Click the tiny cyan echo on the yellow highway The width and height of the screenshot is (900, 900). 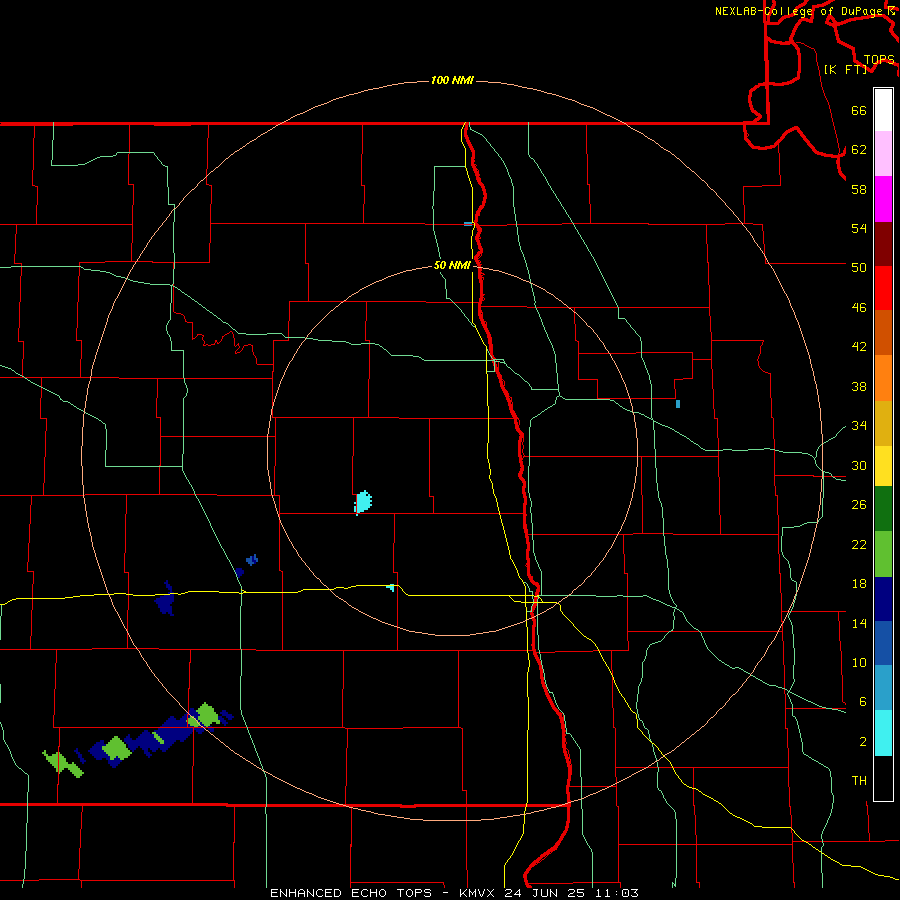391,587
